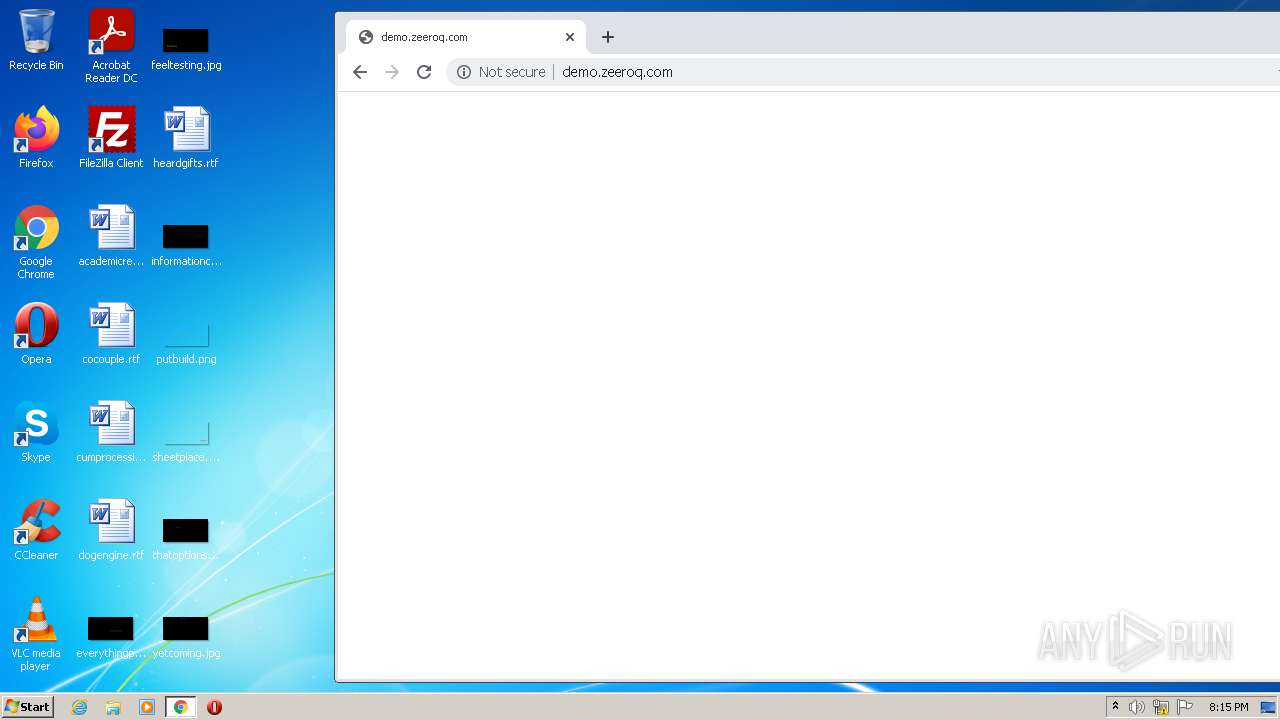Select yetcoming.jpg image file
Screen dimensions: 1280x720
pos(186,636)
